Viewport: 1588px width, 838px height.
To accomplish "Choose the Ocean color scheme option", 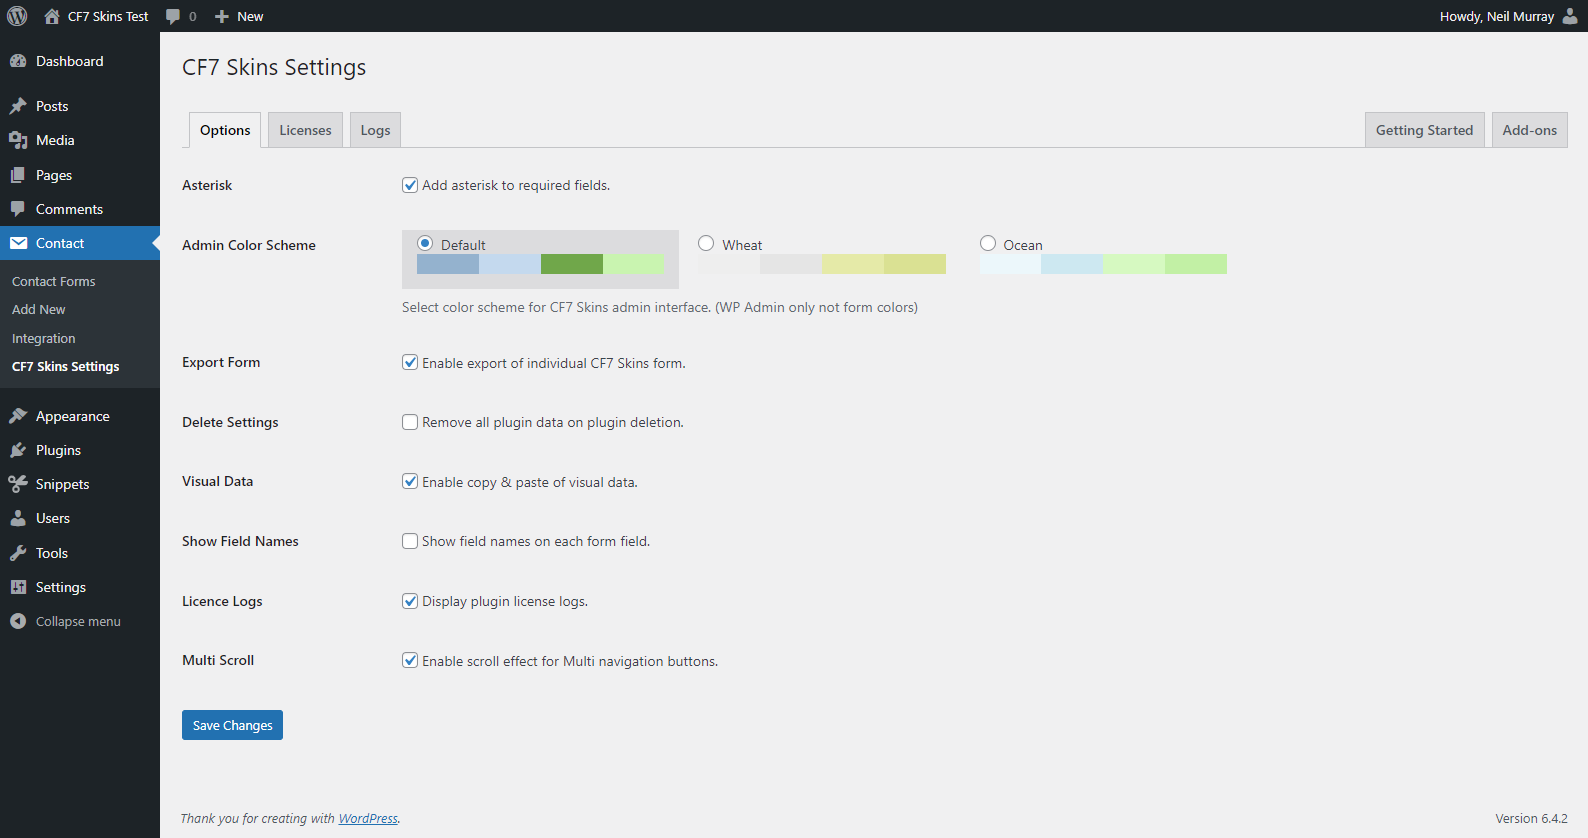I will point(988,244).
